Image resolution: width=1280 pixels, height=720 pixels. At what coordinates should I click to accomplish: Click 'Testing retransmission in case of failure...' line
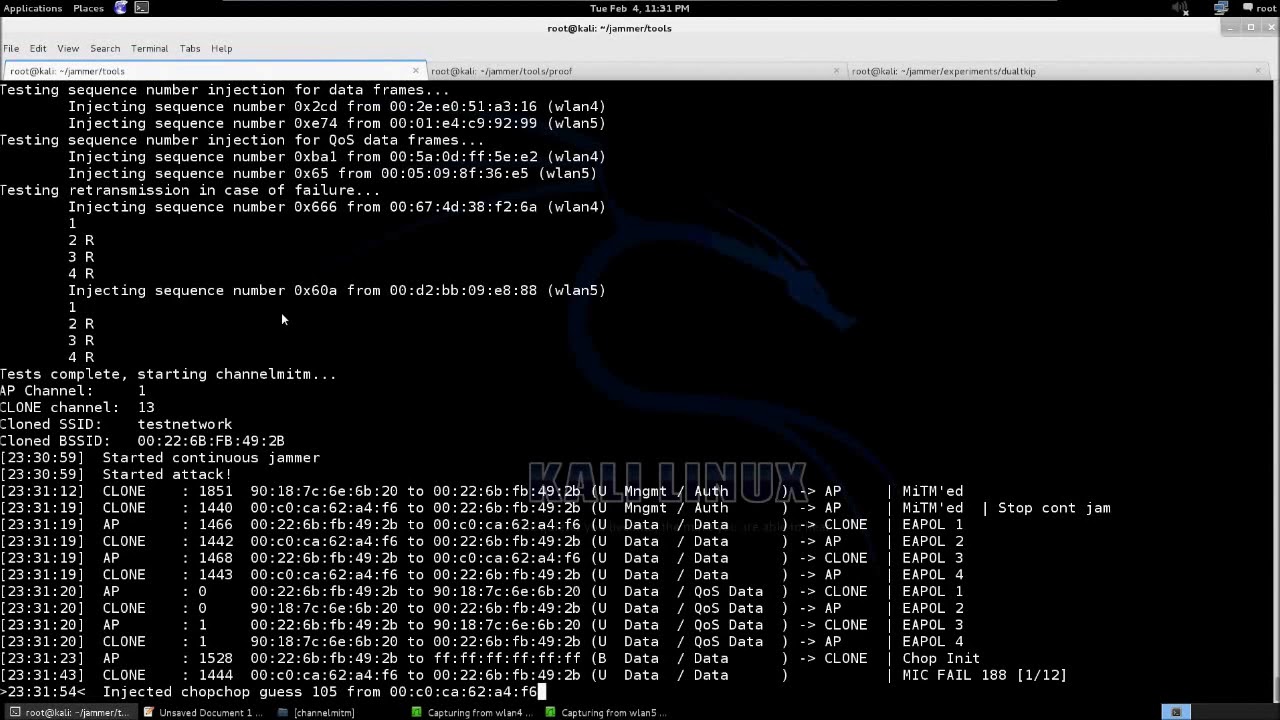tap(190, 190)
